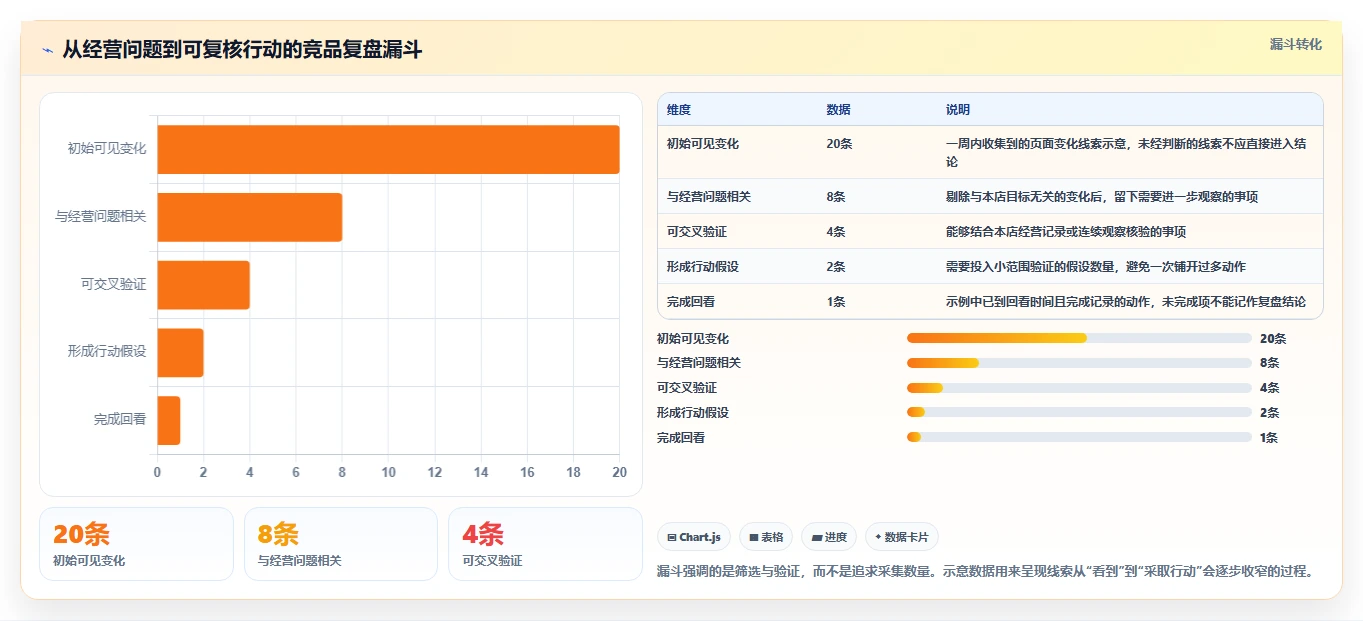
Task: Click the 可交叉验证 bar in the chart
Action: coord(203,285)
